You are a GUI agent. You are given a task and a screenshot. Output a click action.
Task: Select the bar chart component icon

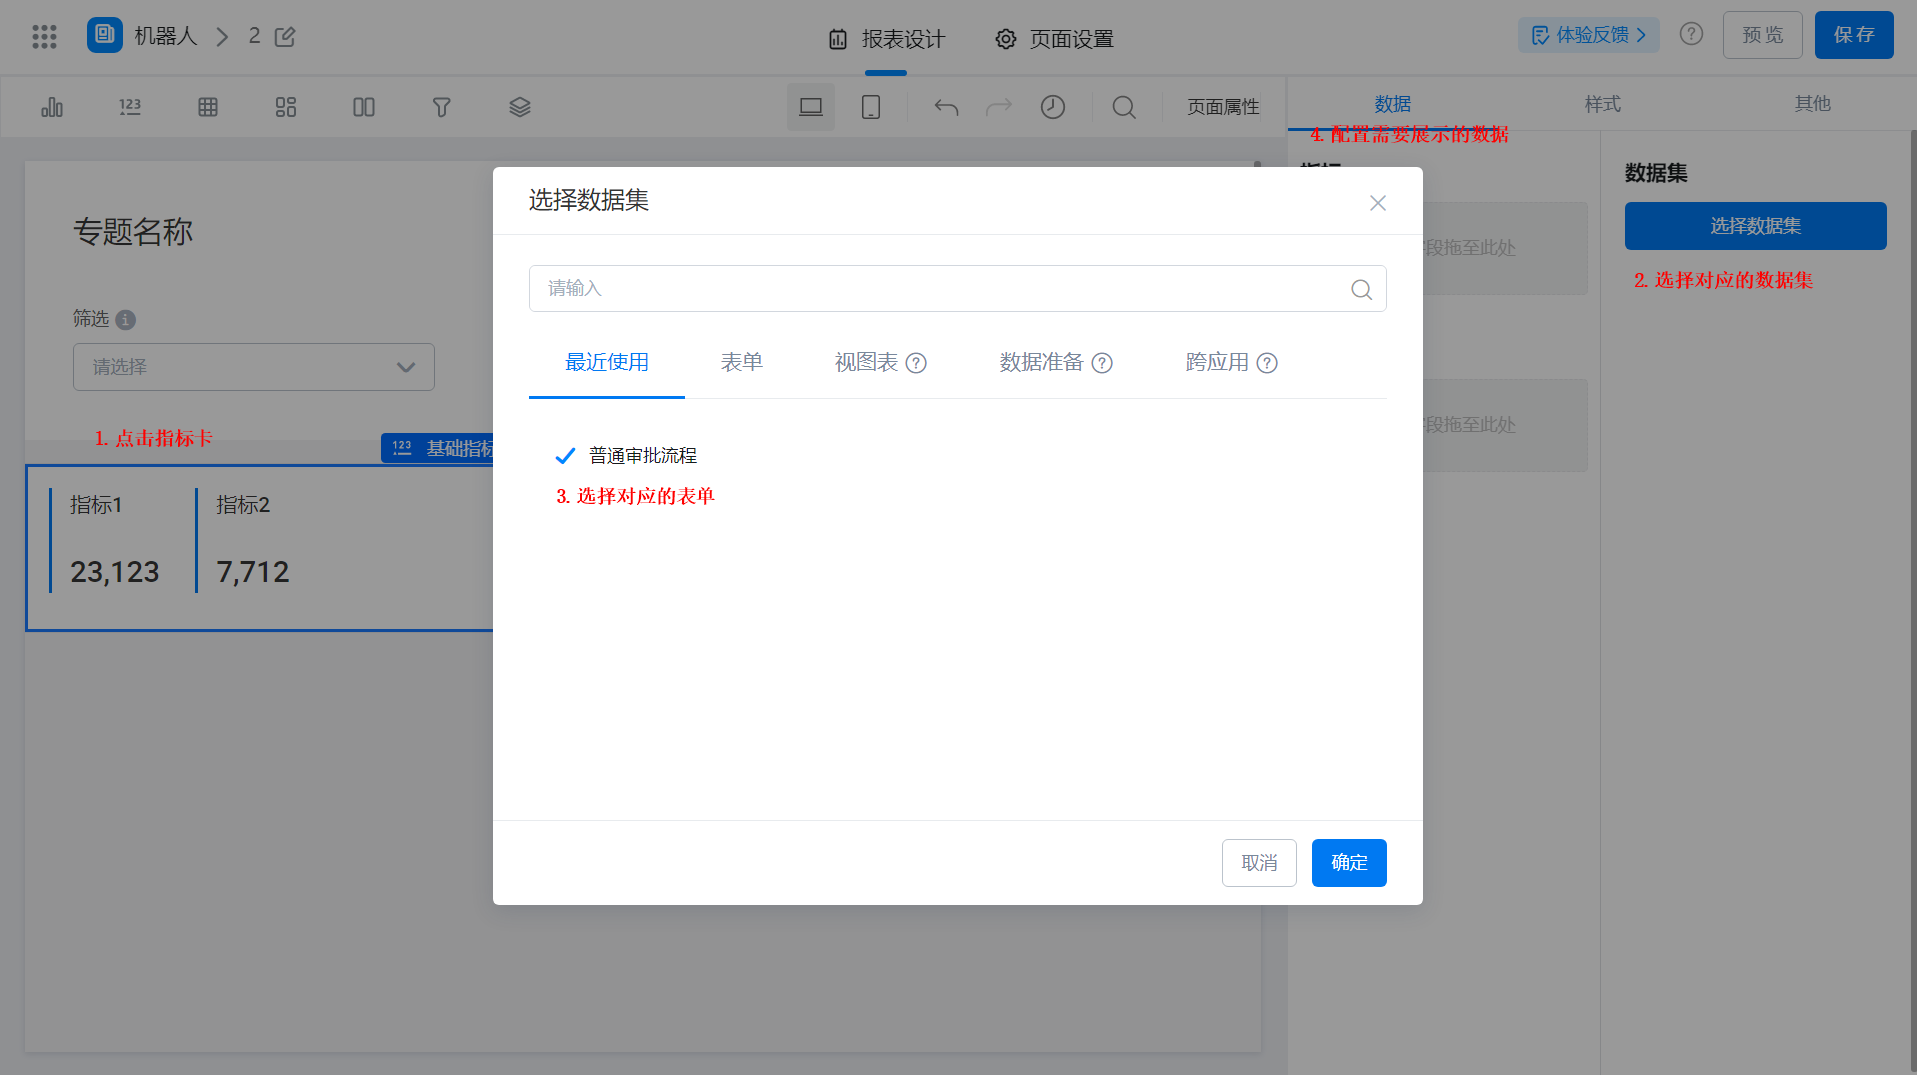(52, 107)
